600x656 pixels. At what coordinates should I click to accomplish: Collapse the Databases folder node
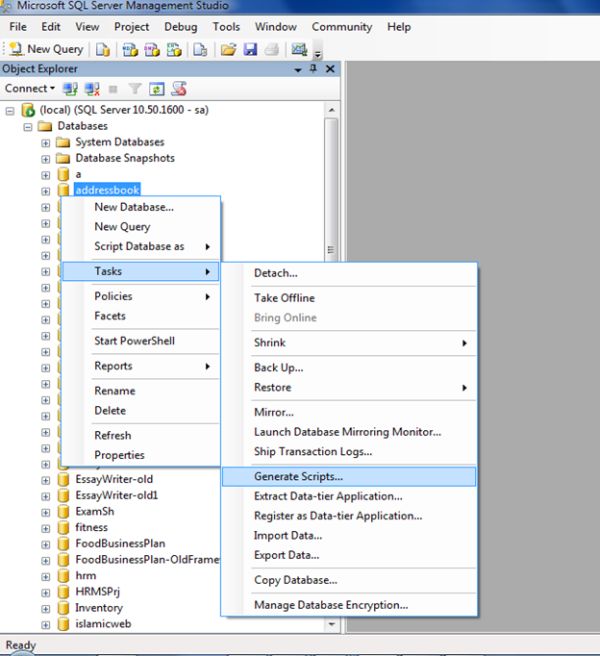coord(28,127)
